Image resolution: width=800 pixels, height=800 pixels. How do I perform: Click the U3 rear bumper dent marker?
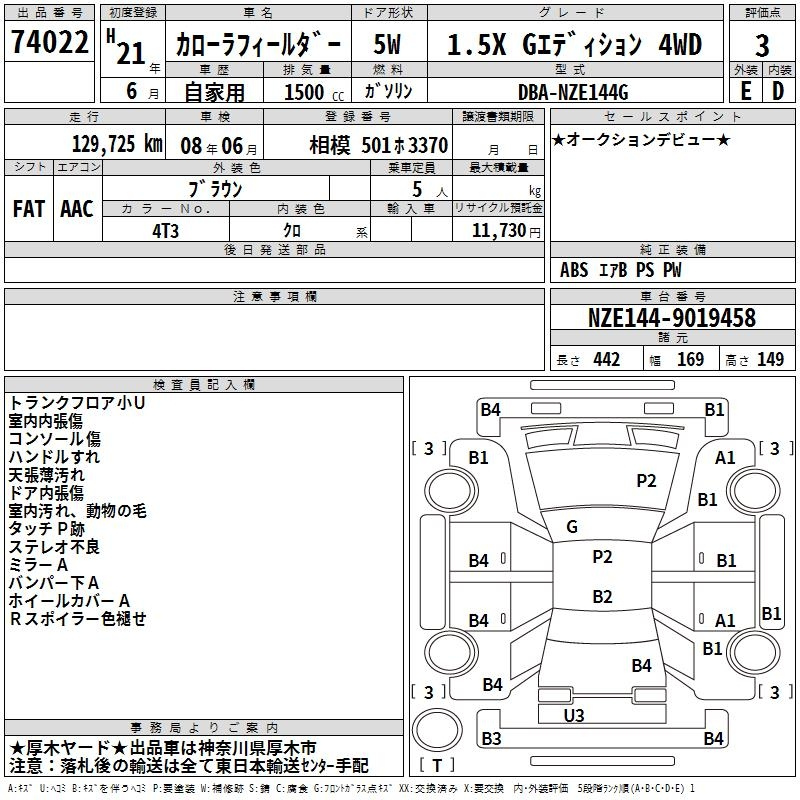point(574,715)
